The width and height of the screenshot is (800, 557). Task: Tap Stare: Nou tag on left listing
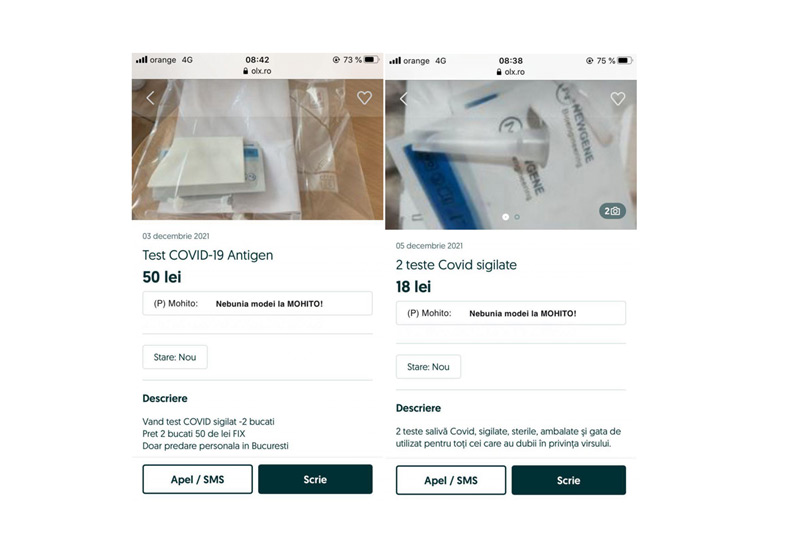[175, 357]
